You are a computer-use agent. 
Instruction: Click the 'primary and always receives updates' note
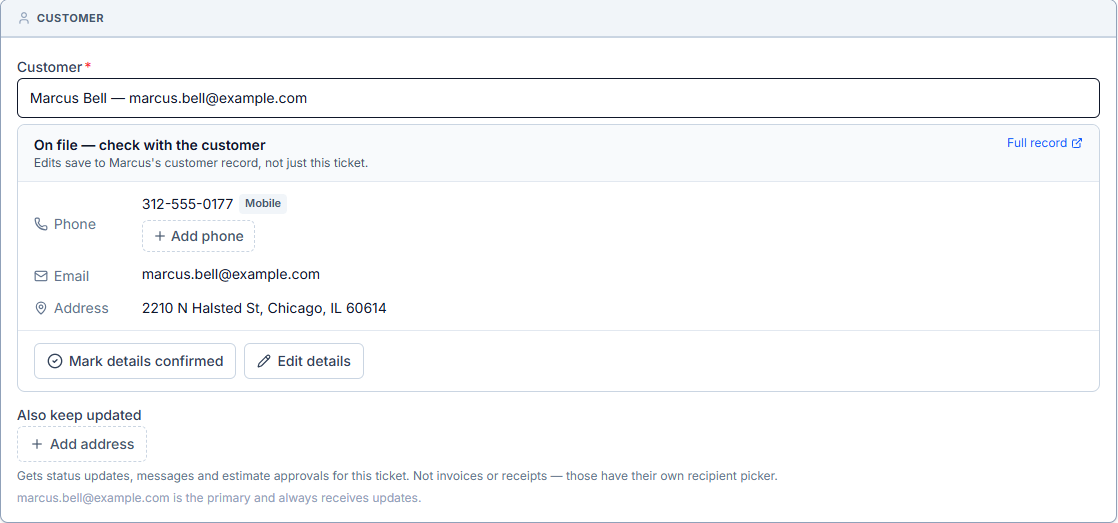point(219,498)
